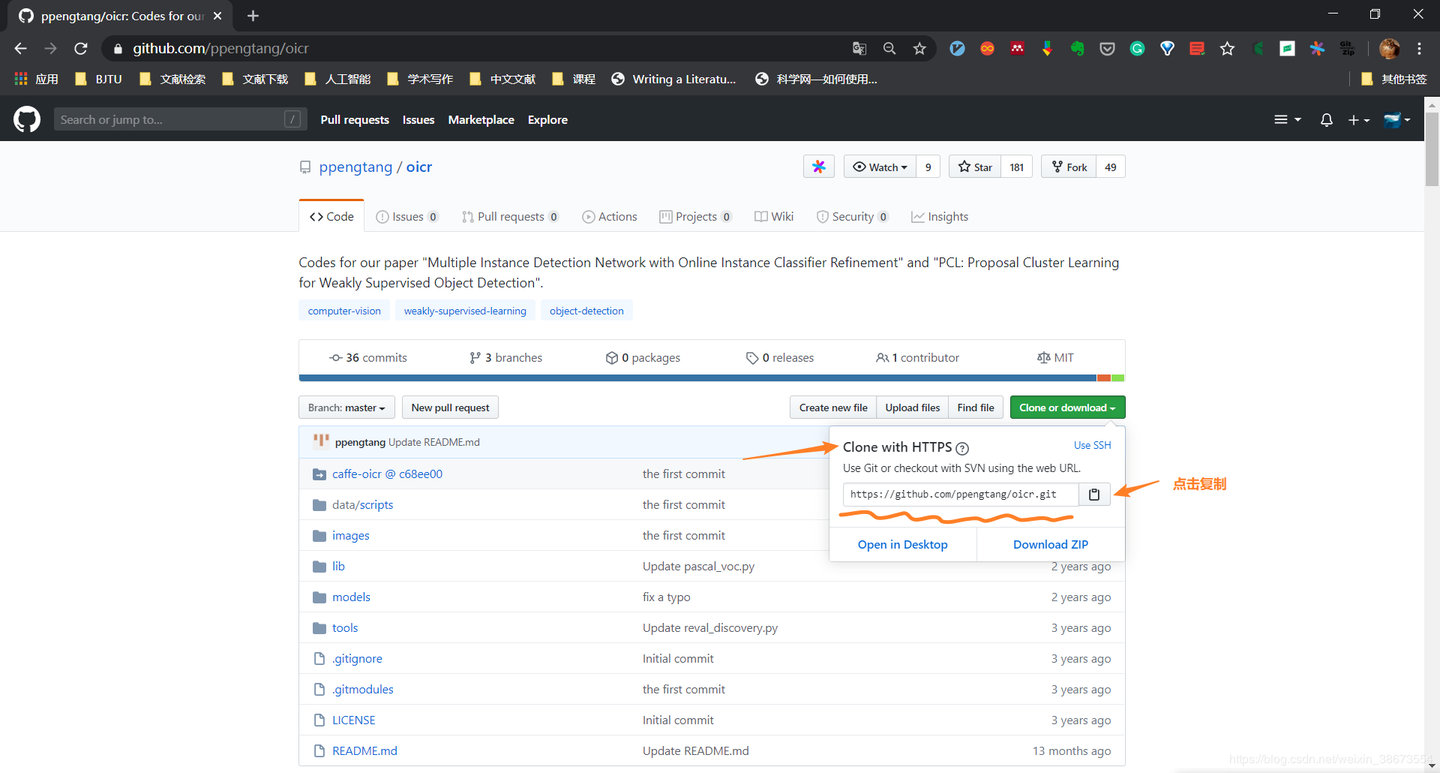Star the oicr repository
This screenshot has height=773, width=1440.
(975, 167)
